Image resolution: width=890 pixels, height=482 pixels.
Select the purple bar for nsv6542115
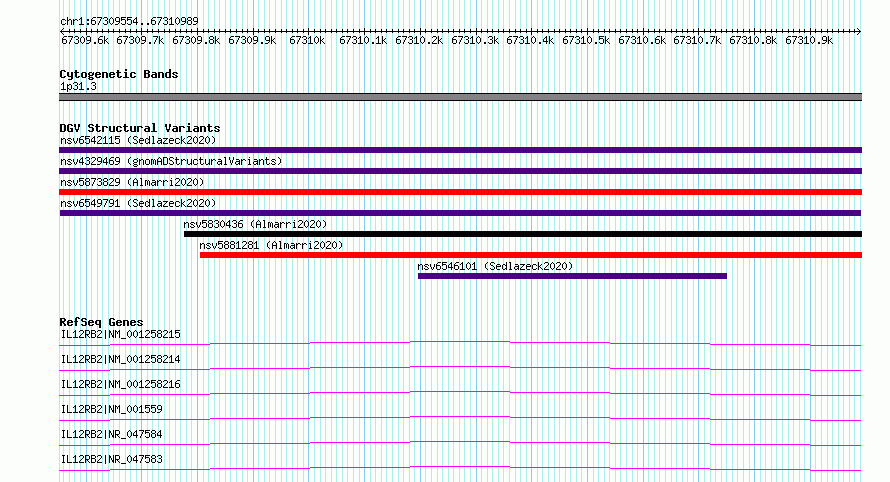pyautogui.click(x=460, y=150)
